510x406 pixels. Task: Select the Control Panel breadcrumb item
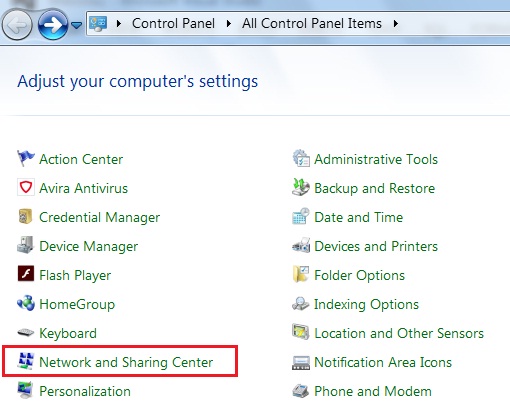coord(173,24)
